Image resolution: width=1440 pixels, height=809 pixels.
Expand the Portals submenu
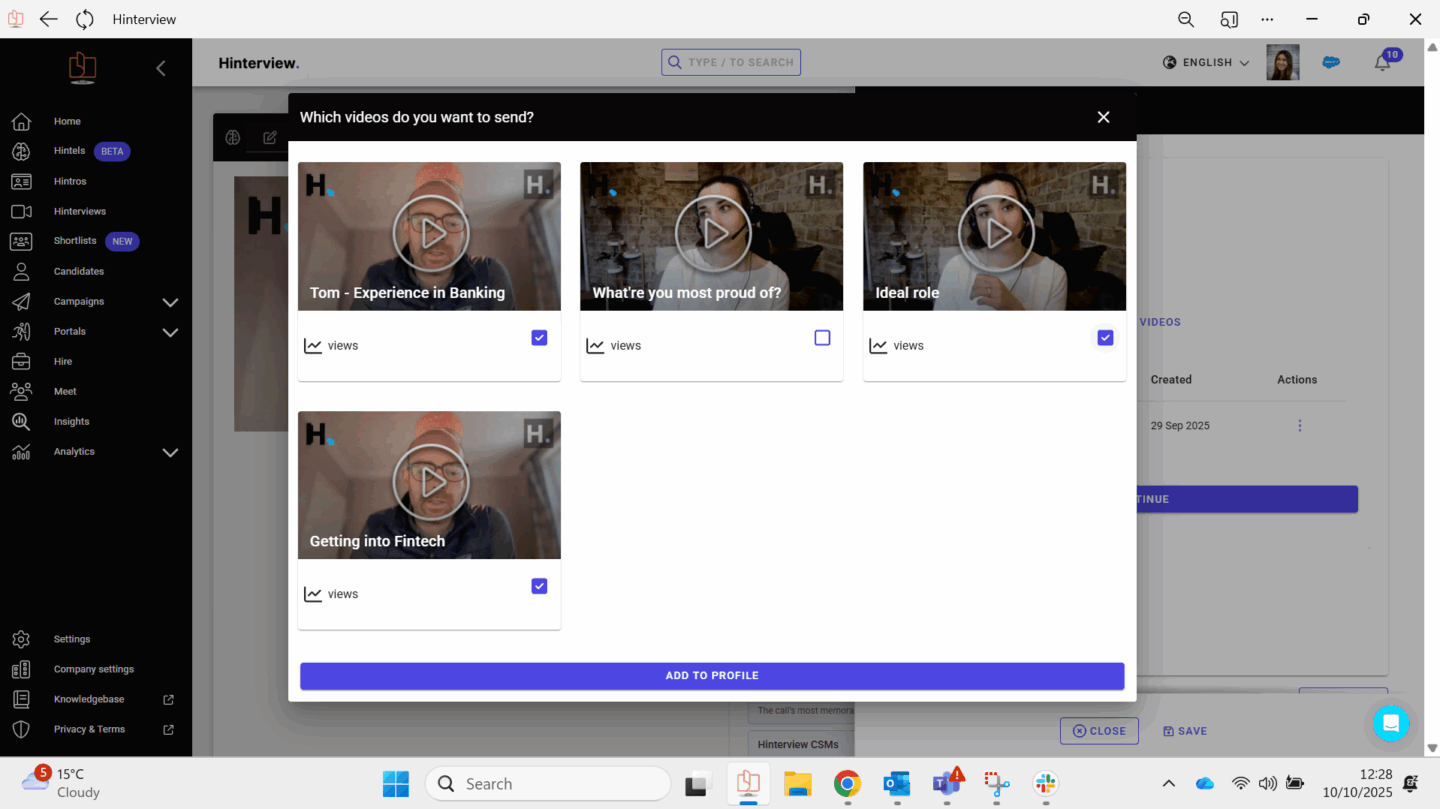coord(170,332)
